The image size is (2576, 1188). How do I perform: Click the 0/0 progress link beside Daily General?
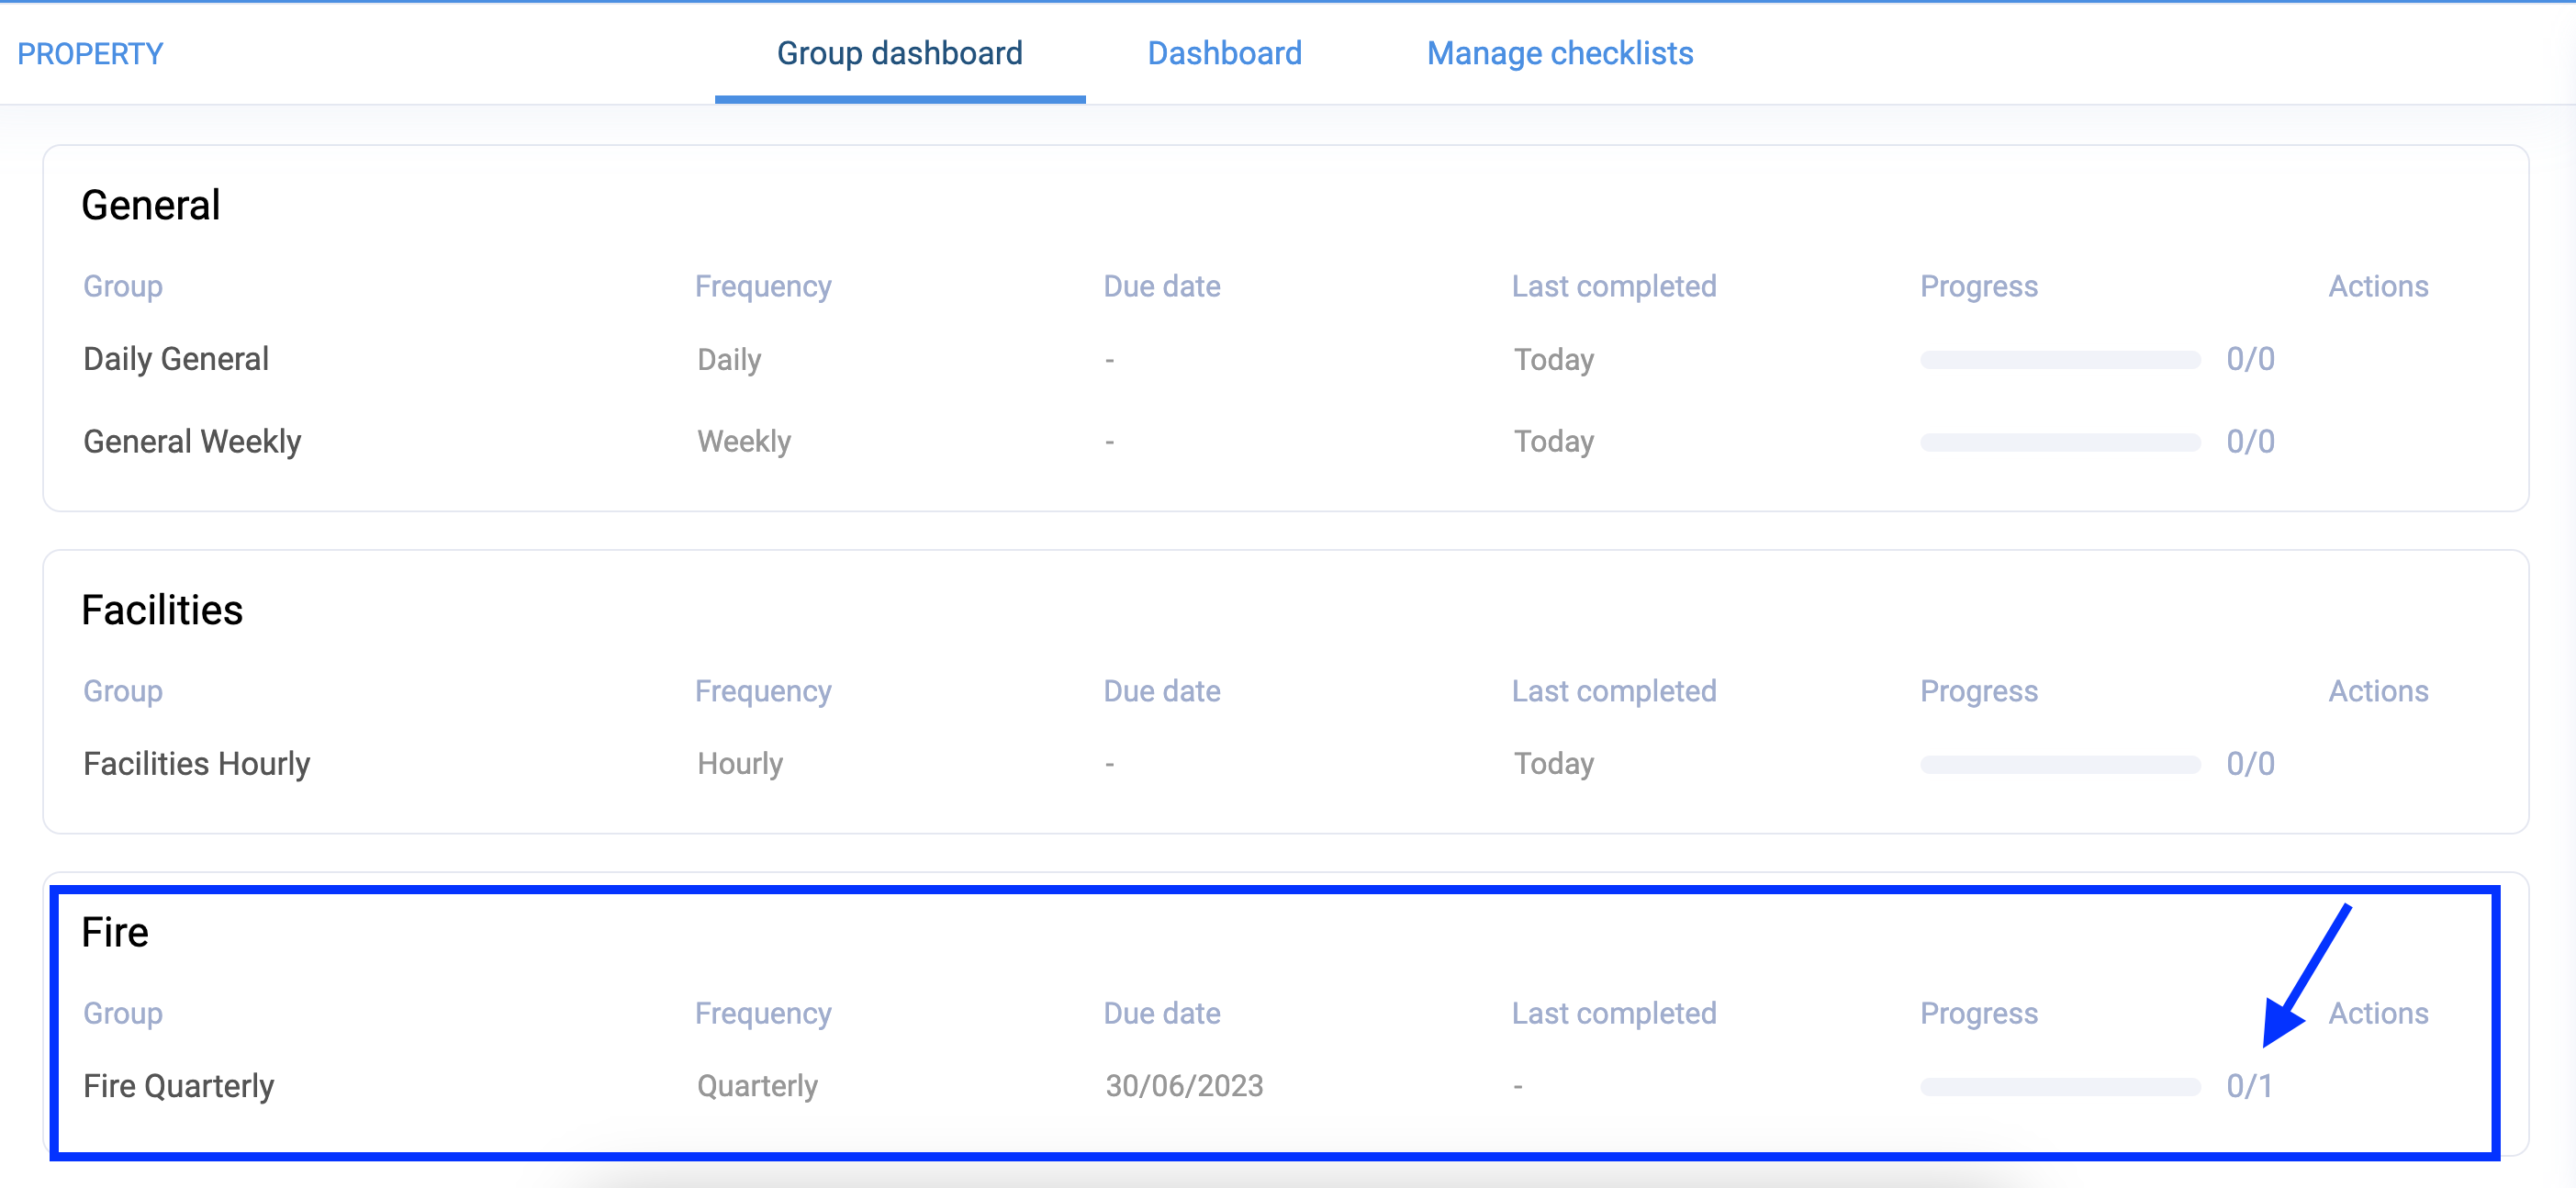2249,358
